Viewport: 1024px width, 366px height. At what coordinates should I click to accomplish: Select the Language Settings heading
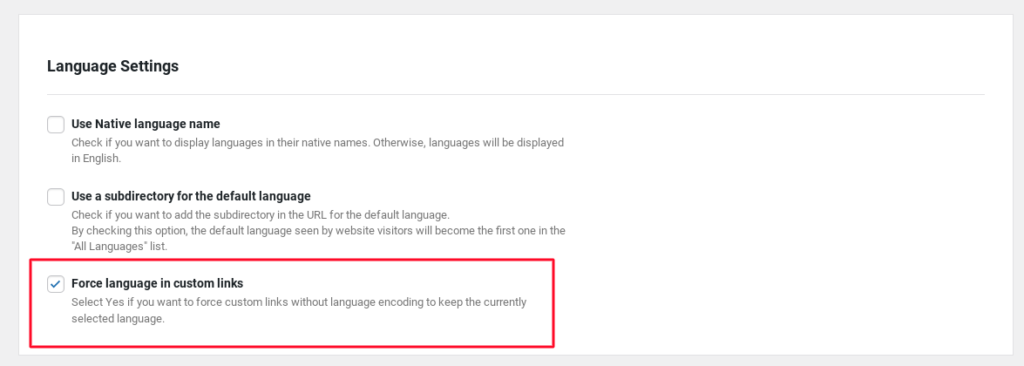(x=113, y=66)
